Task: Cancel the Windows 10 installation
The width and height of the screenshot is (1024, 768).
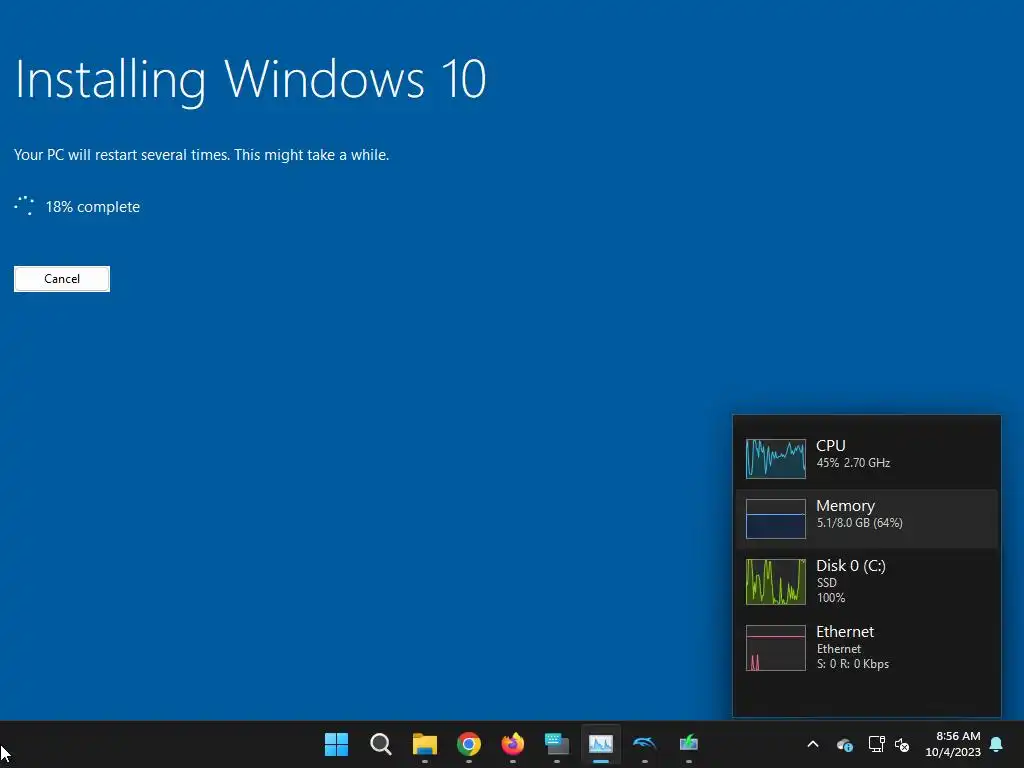Action: pos(62,279)
